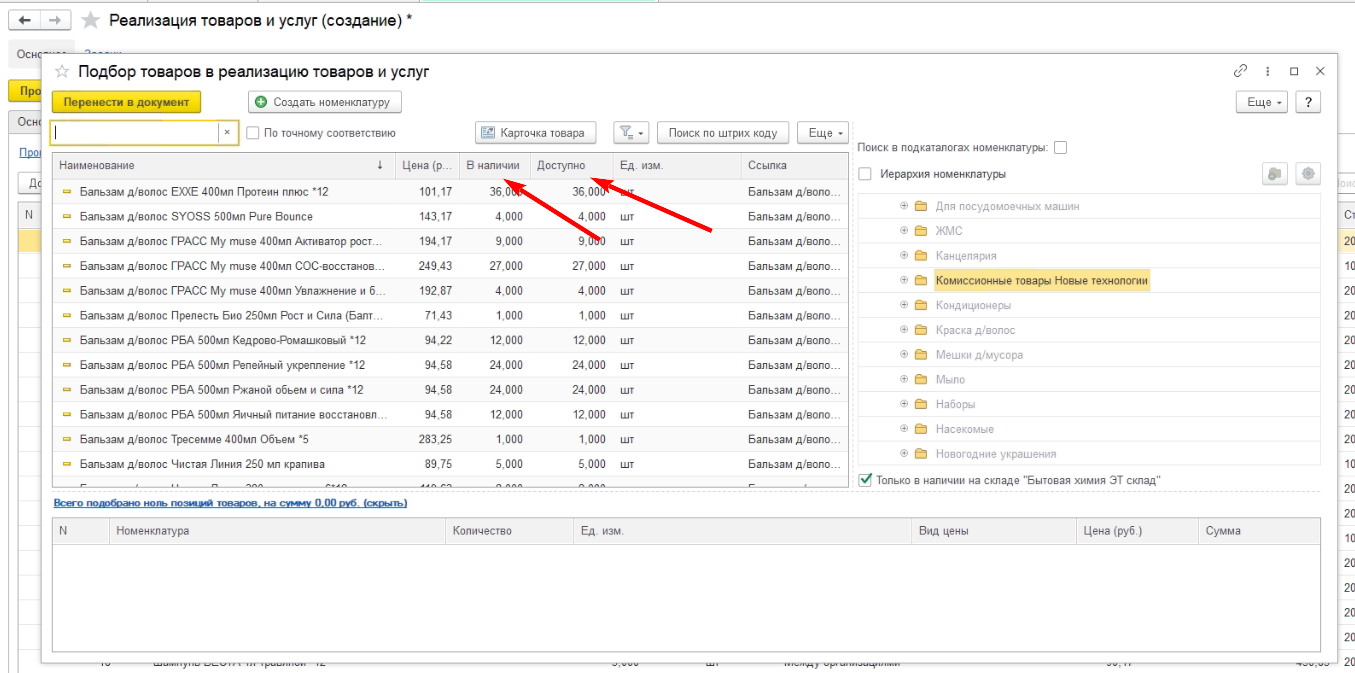Click the Перенести в документ button
This screenshot has height=673, width=1355.
[x=126, y=102]
